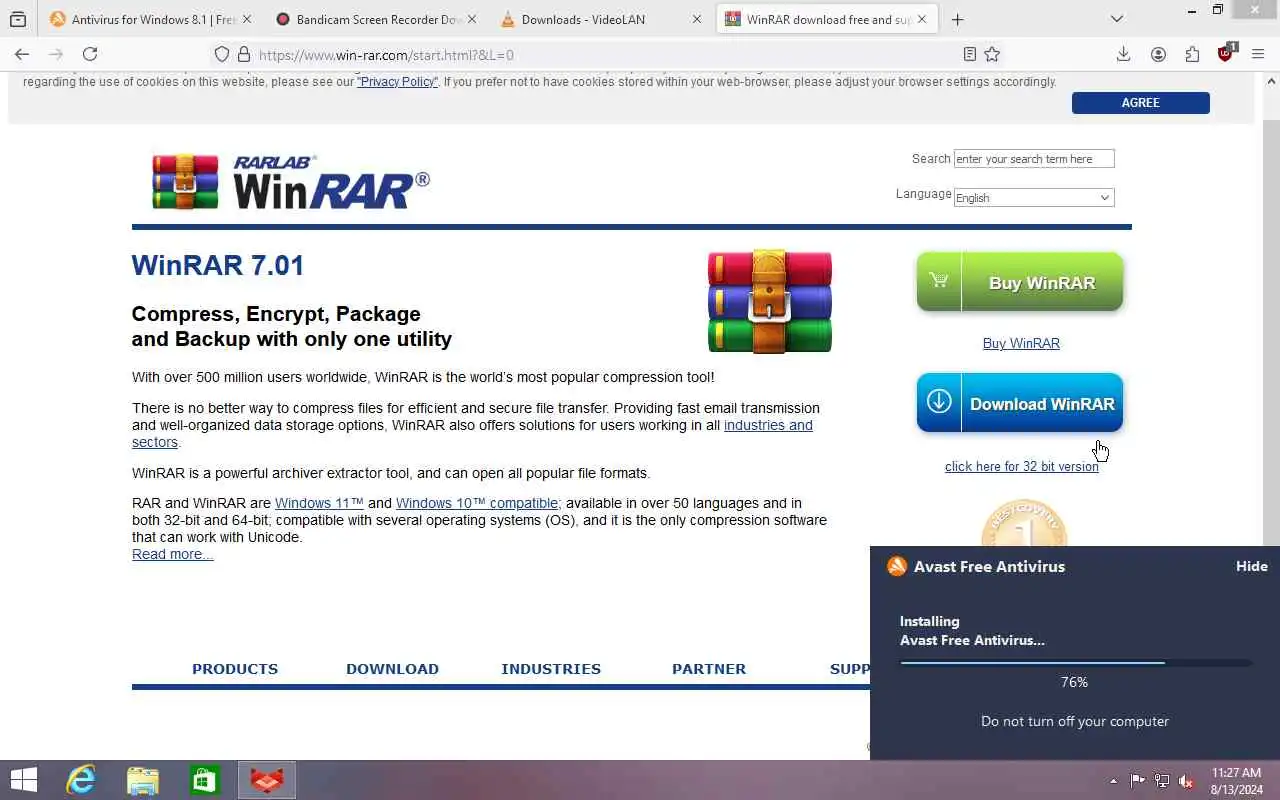Click the Firefox back arrow
This screenshot has height=800, width=1280.
[22, 54]
